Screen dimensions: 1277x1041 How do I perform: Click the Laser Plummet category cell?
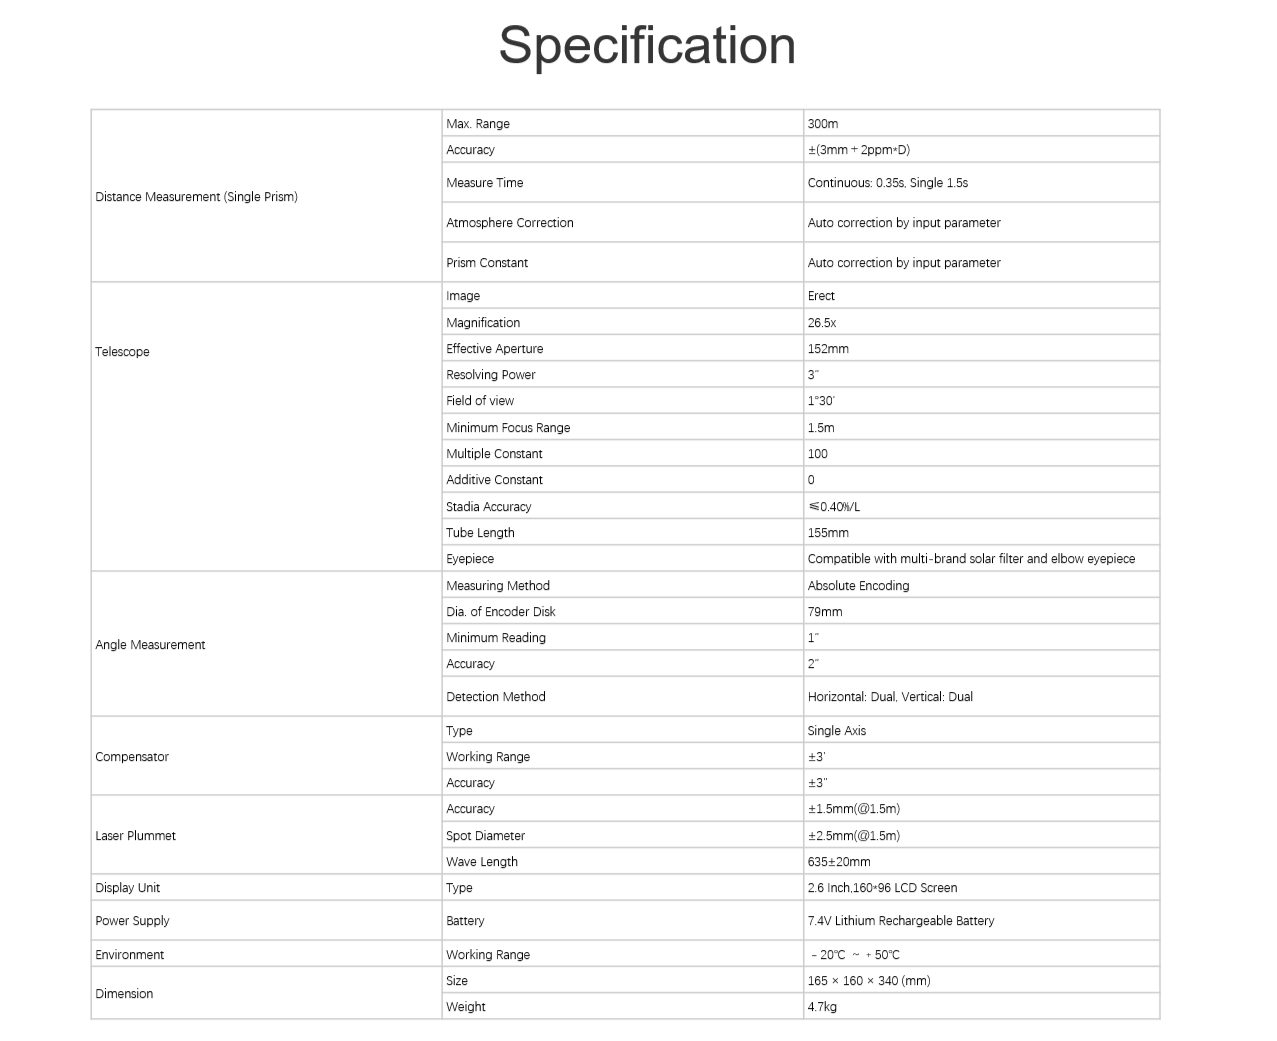pyautogui.click(x=135, y=836)
